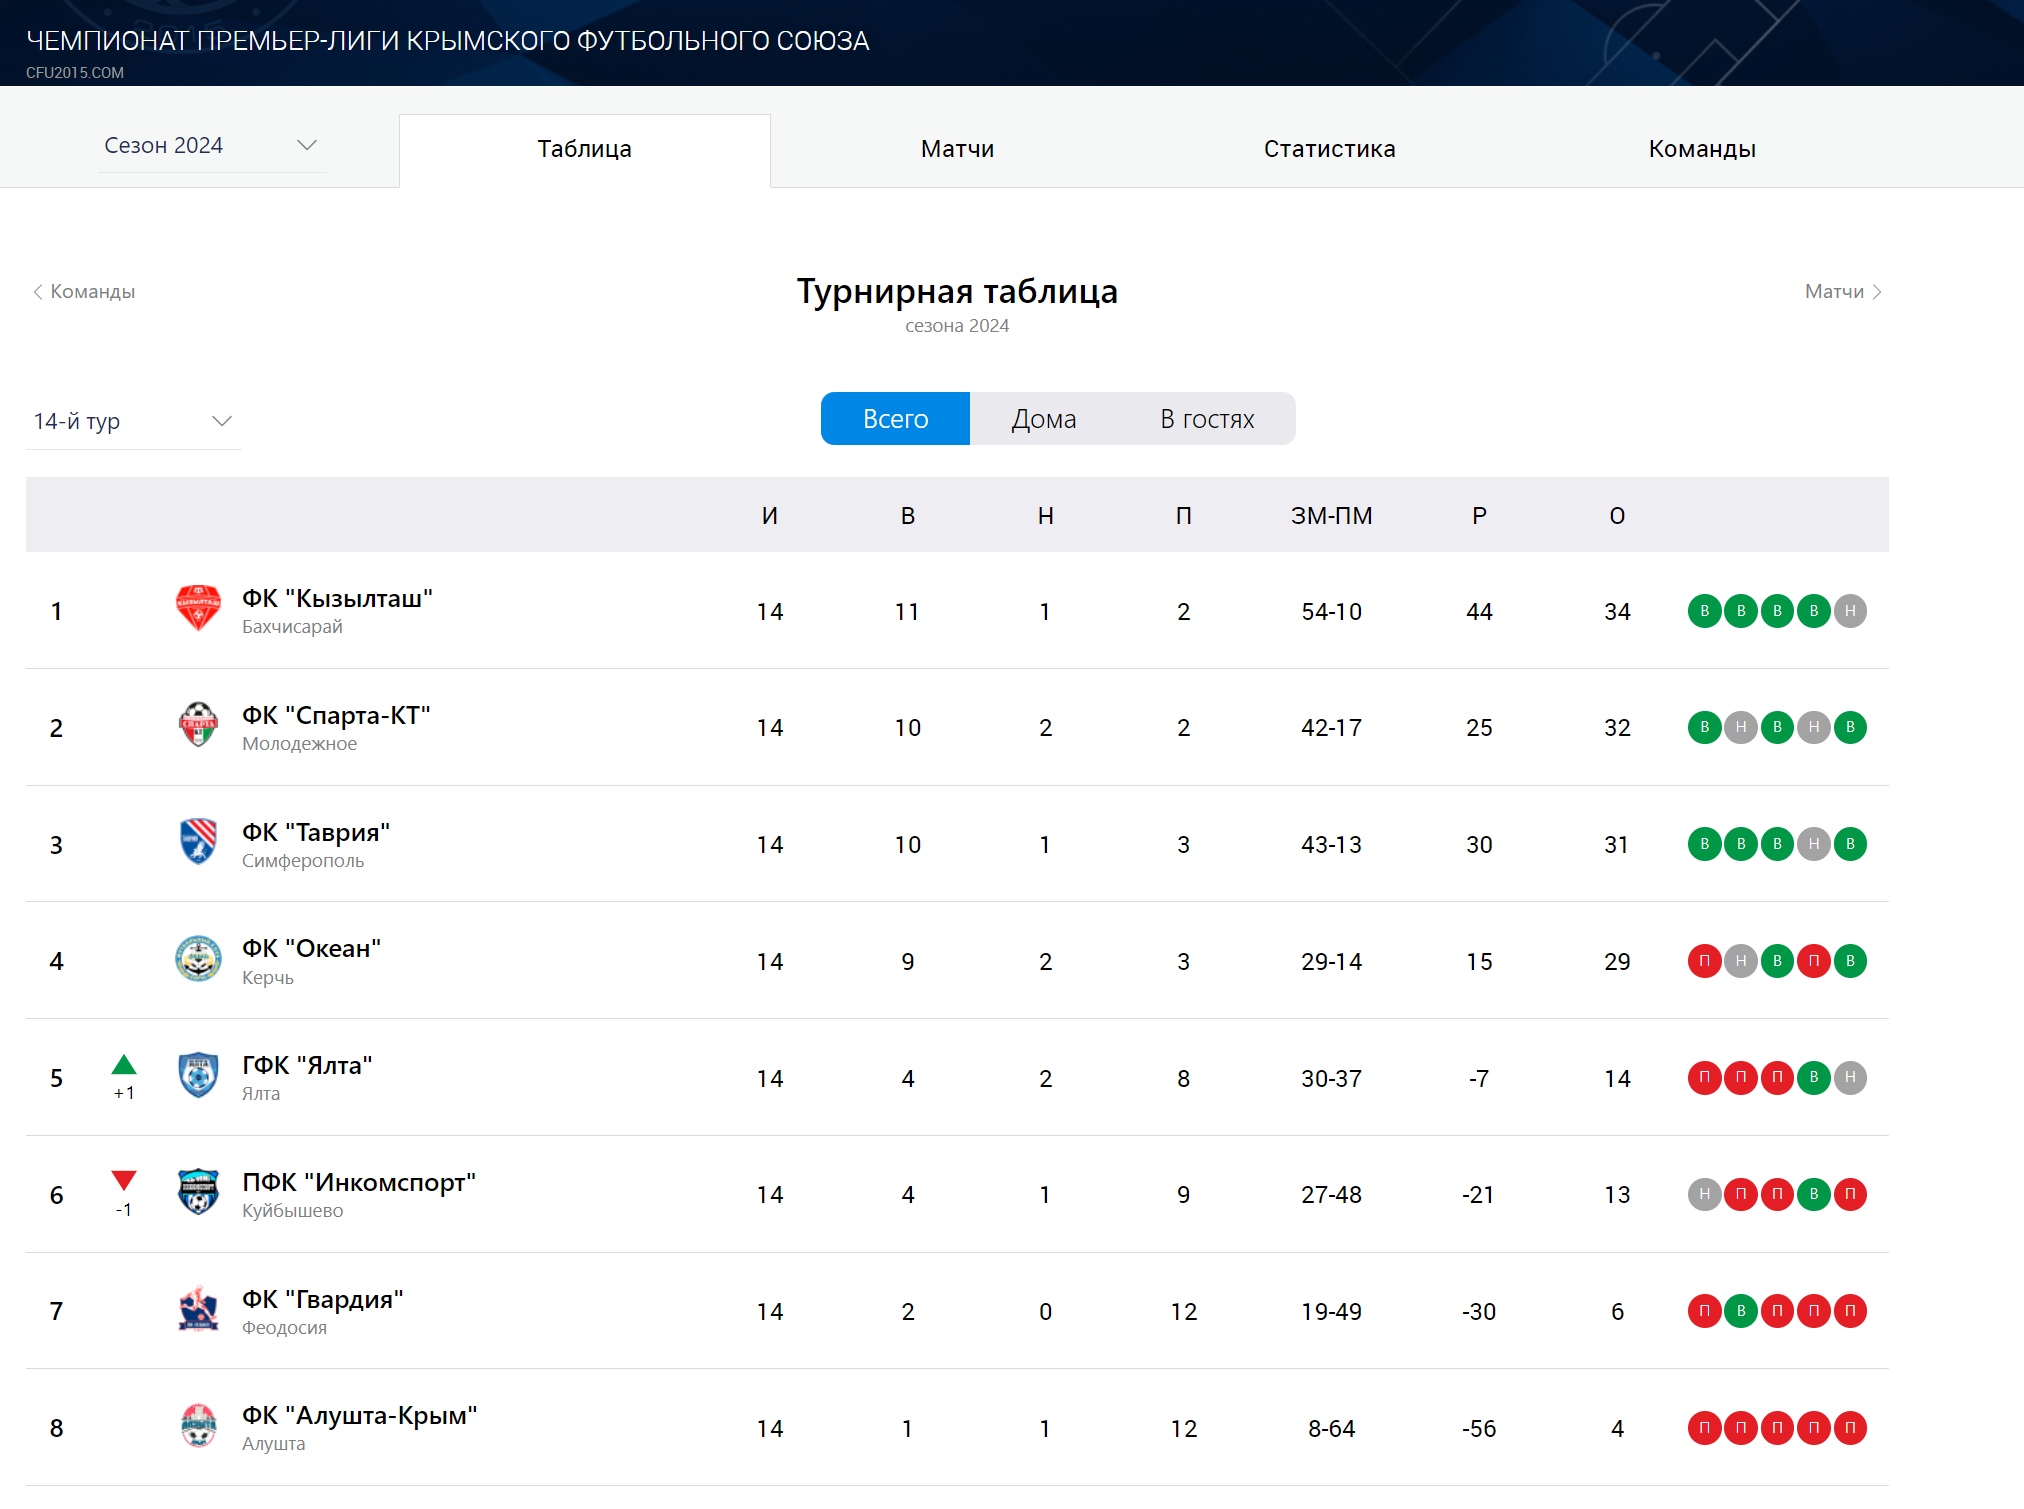Switch the table to "В гостях" results
Screen dimensions: 2024x1509
(1207, 419)
